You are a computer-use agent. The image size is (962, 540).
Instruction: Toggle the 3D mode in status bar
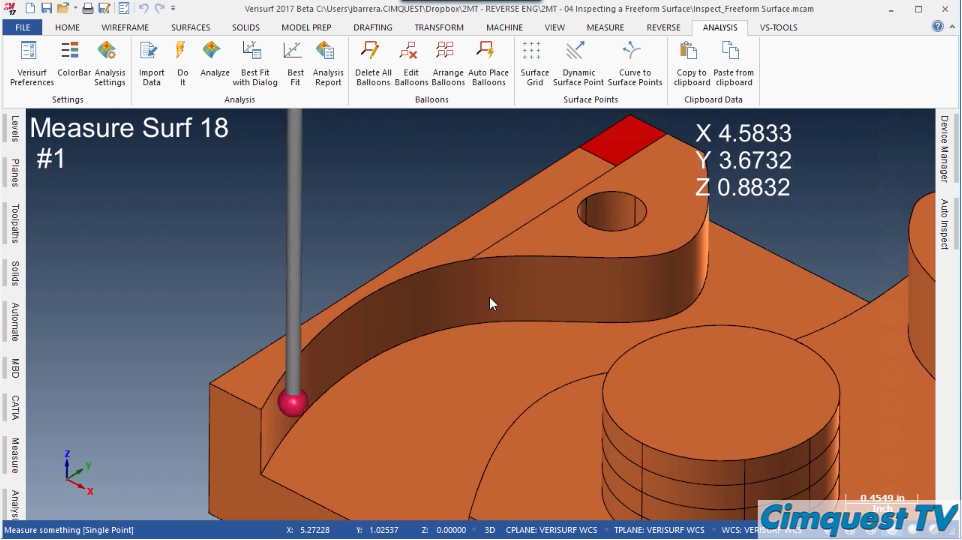pos(490,530)
